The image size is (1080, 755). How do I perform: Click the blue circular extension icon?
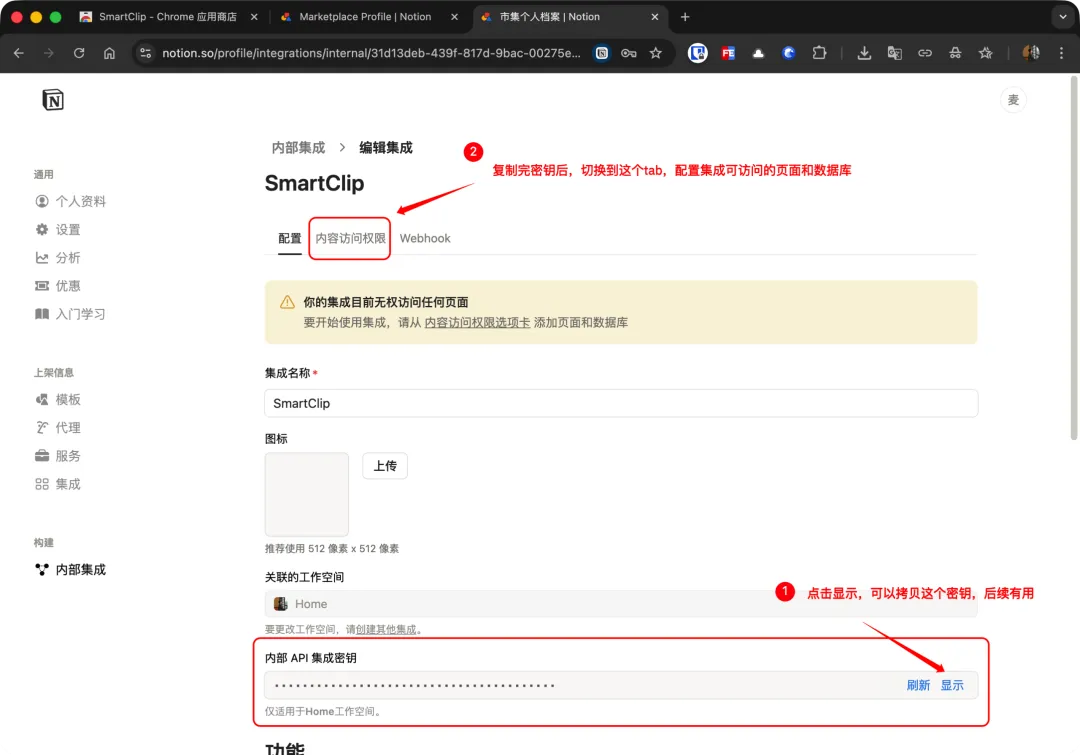(789, 53)
